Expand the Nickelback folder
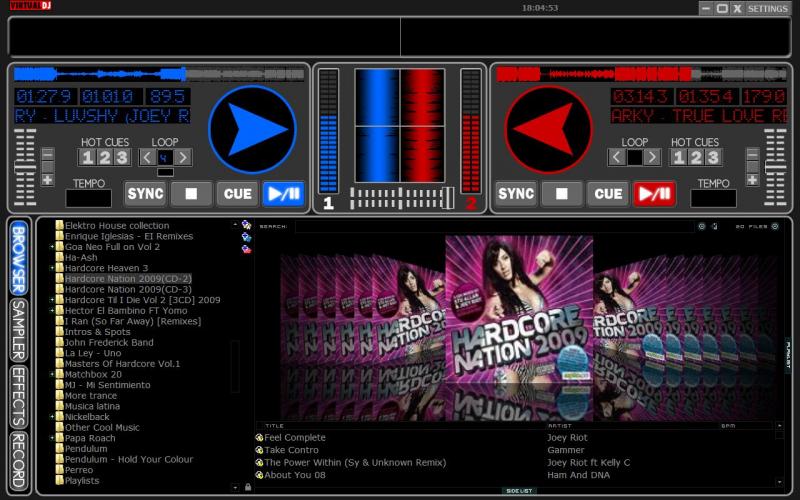Image resolution: width=800 pixels, height=500 pixels. [x=52, y=417]
